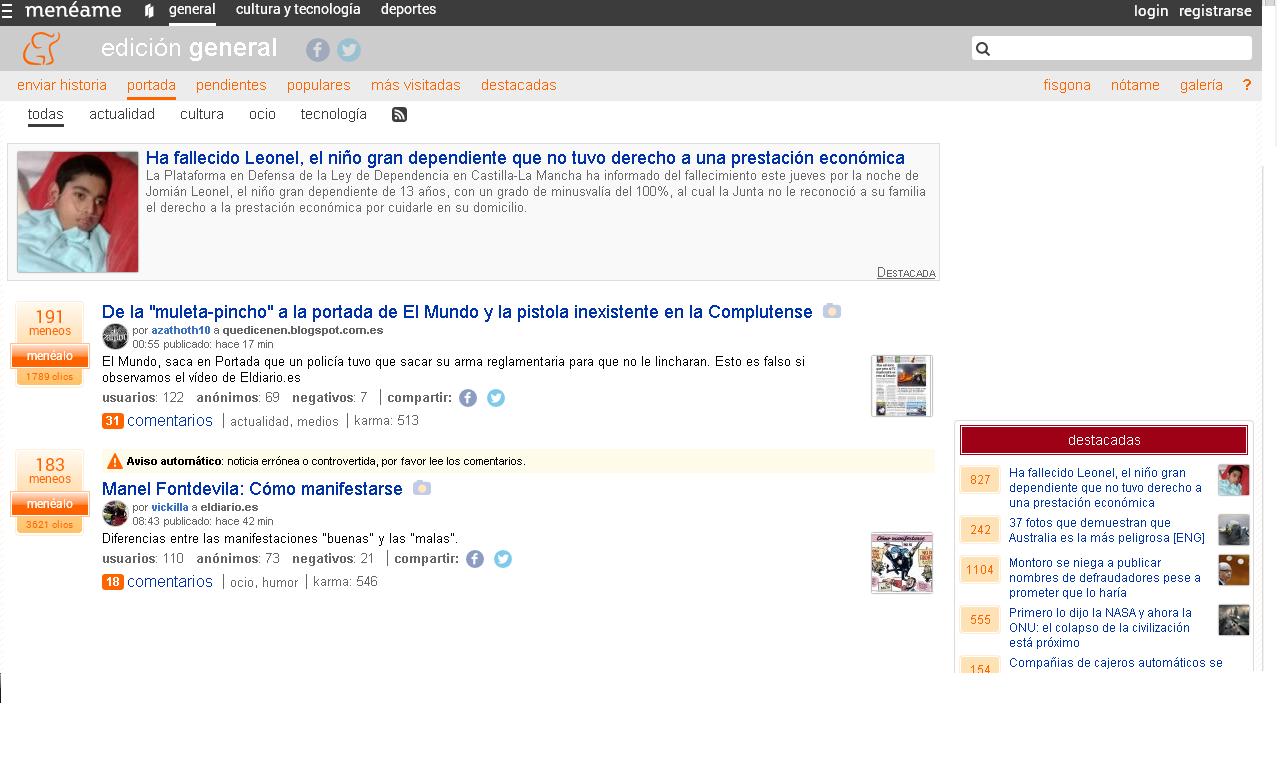Open Menéame's Twitter icon in header
This screenshot has width=1284, height=768.
(x=348, y=50)
